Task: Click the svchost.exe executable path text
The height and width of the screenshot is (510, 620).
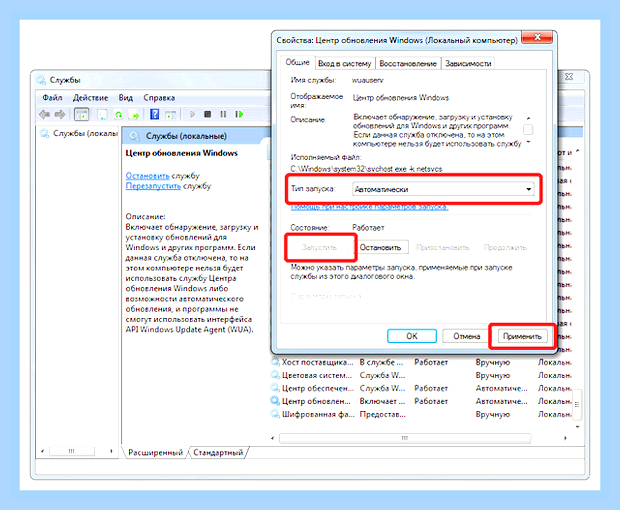Action: pos(366,169)
